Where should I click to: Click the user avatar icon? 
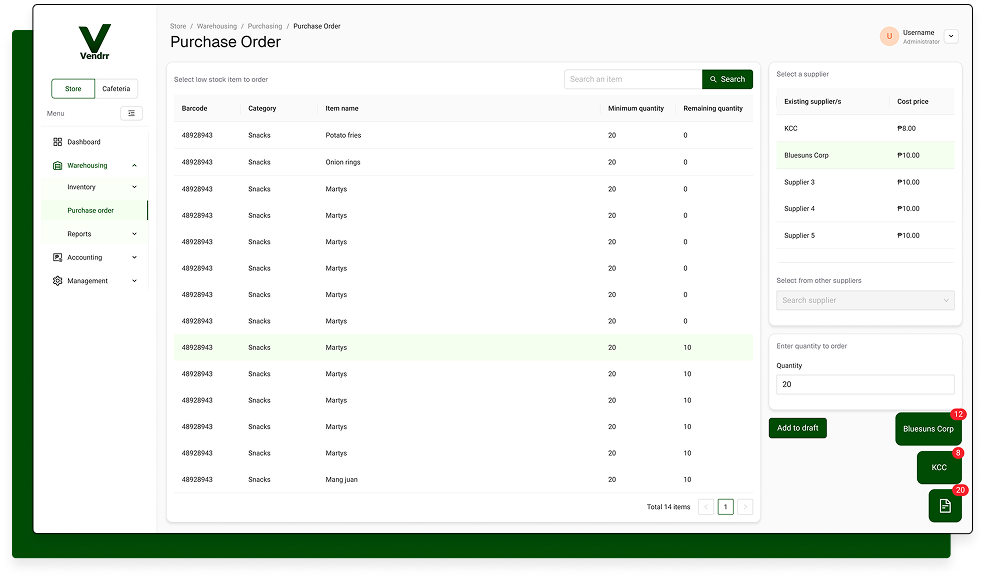(889, 37)
